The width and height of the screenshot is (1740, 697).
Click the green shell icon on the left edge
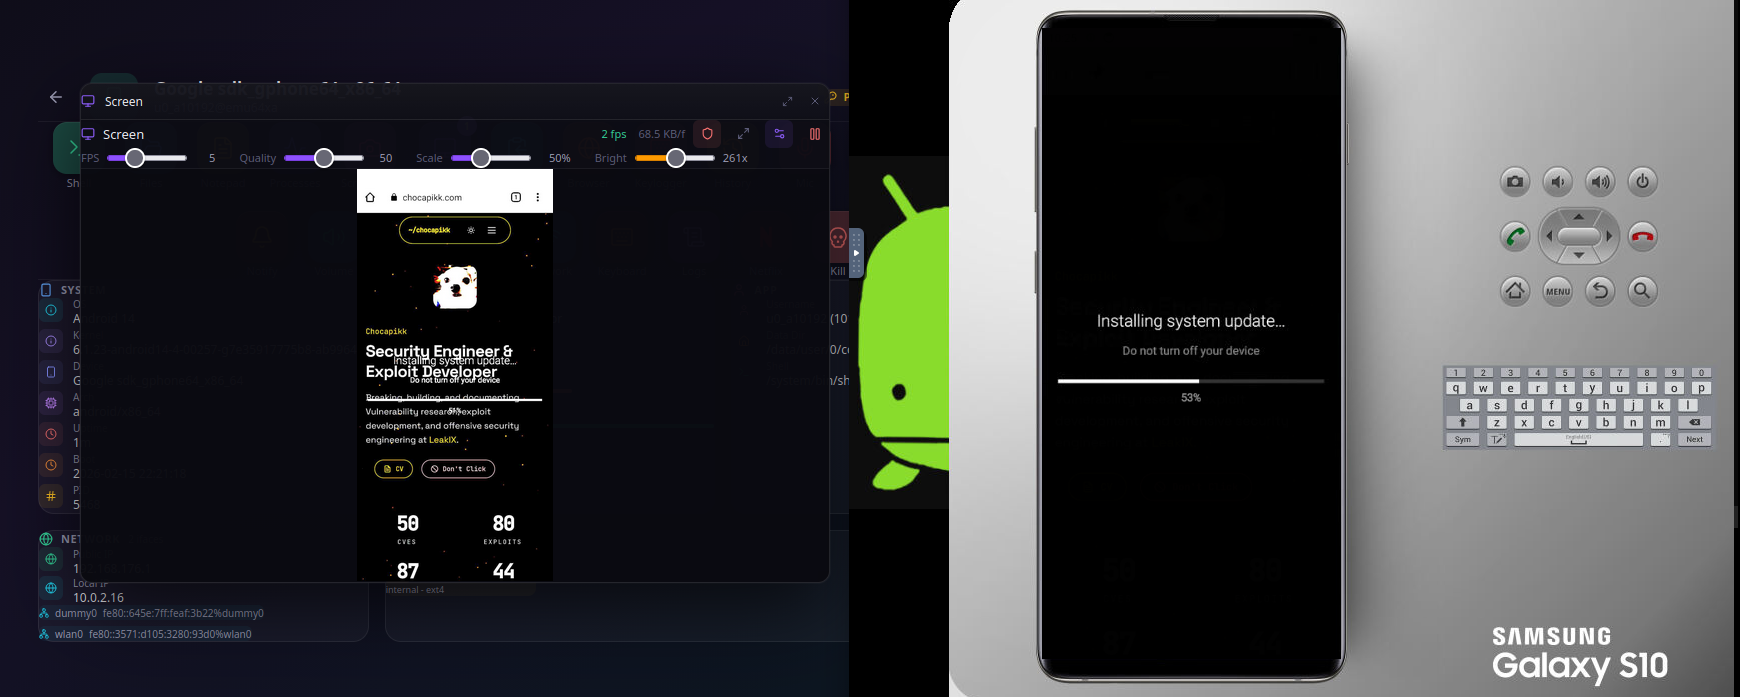coord(67,147)
